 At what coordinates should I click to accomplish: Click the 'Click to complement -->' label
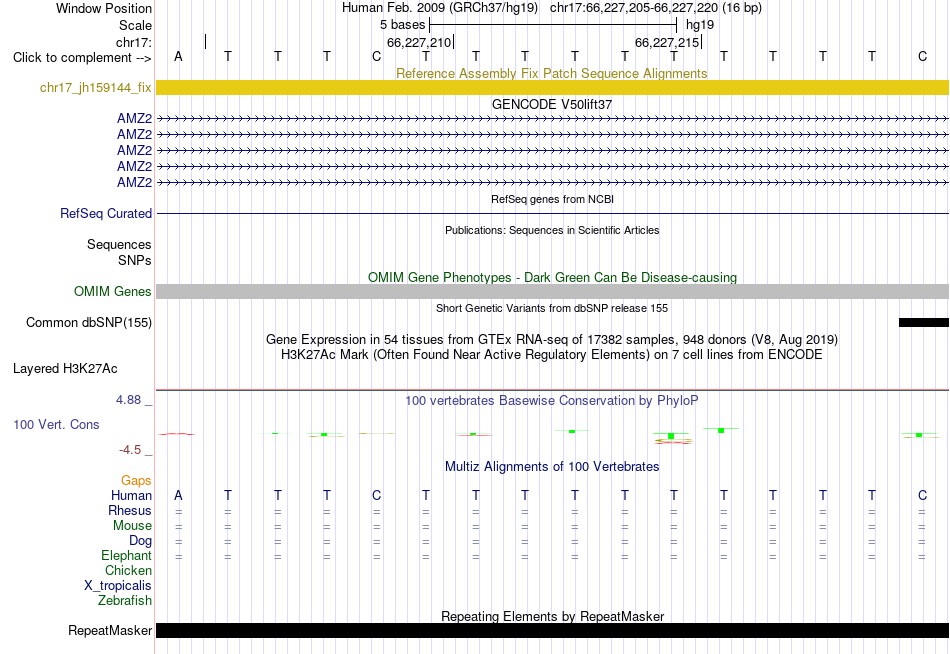pos(82,58)
